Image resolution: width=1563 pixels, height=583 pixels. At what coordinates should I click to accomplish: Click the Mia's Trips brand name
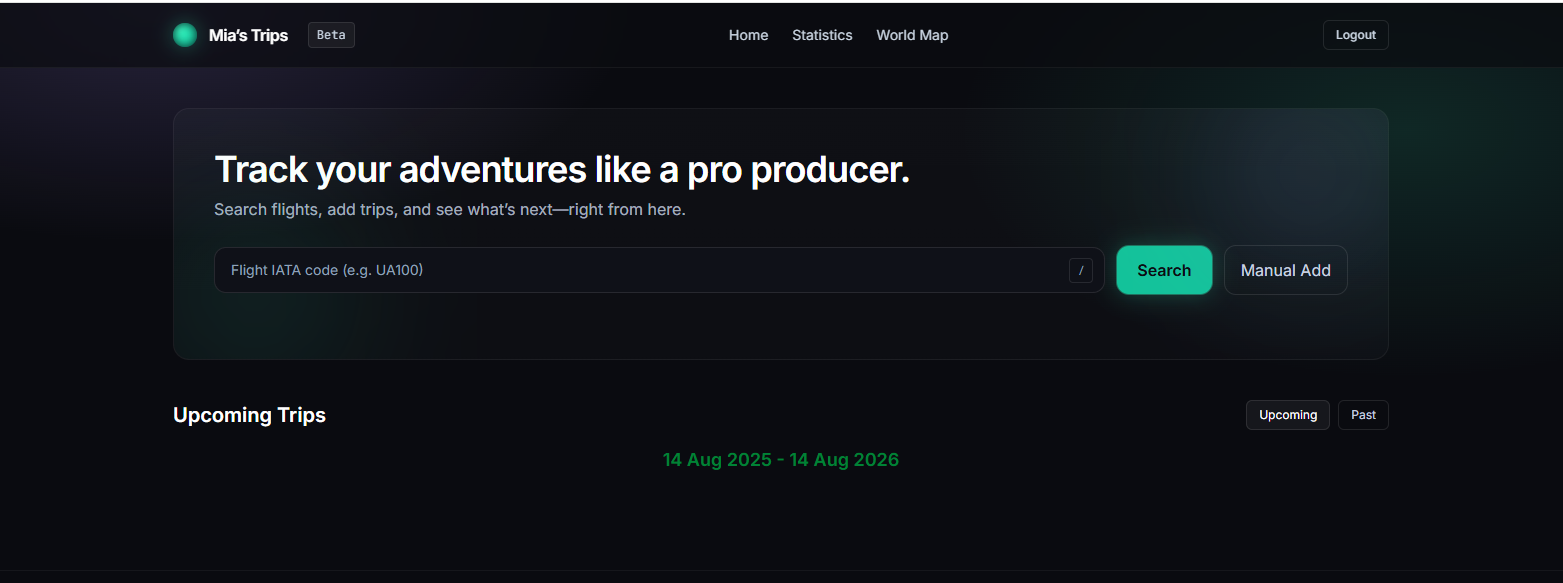pos(248,35)
